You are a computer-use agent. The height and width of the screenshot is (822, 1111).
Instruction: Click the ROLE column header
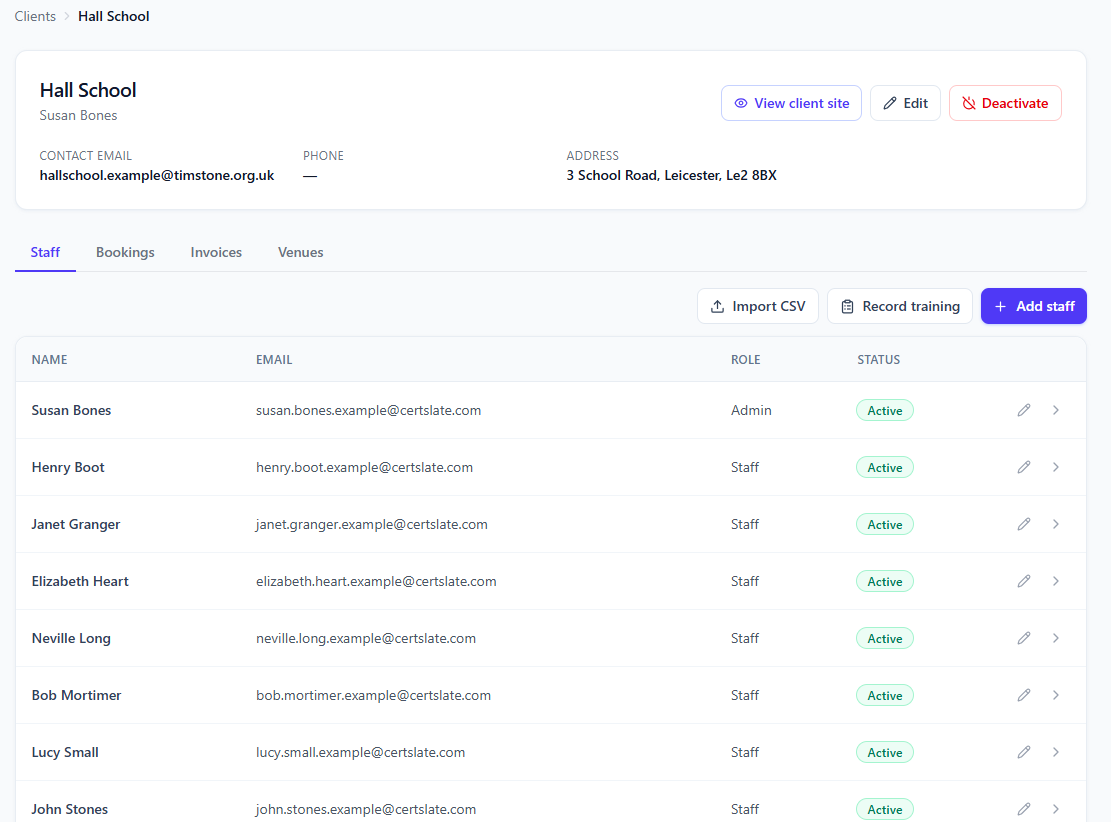click(745, 360)
